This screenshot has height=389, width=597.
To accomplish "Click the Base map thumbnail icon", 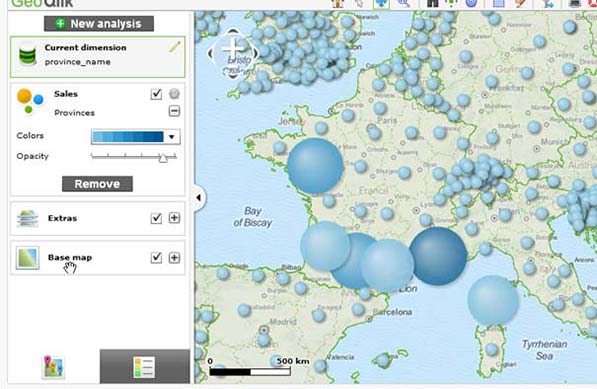I will 27,258.
